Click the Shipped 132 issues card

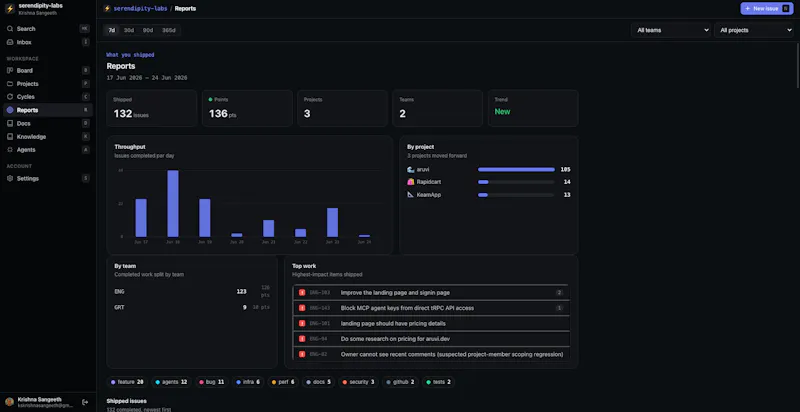tap(152, 108)
